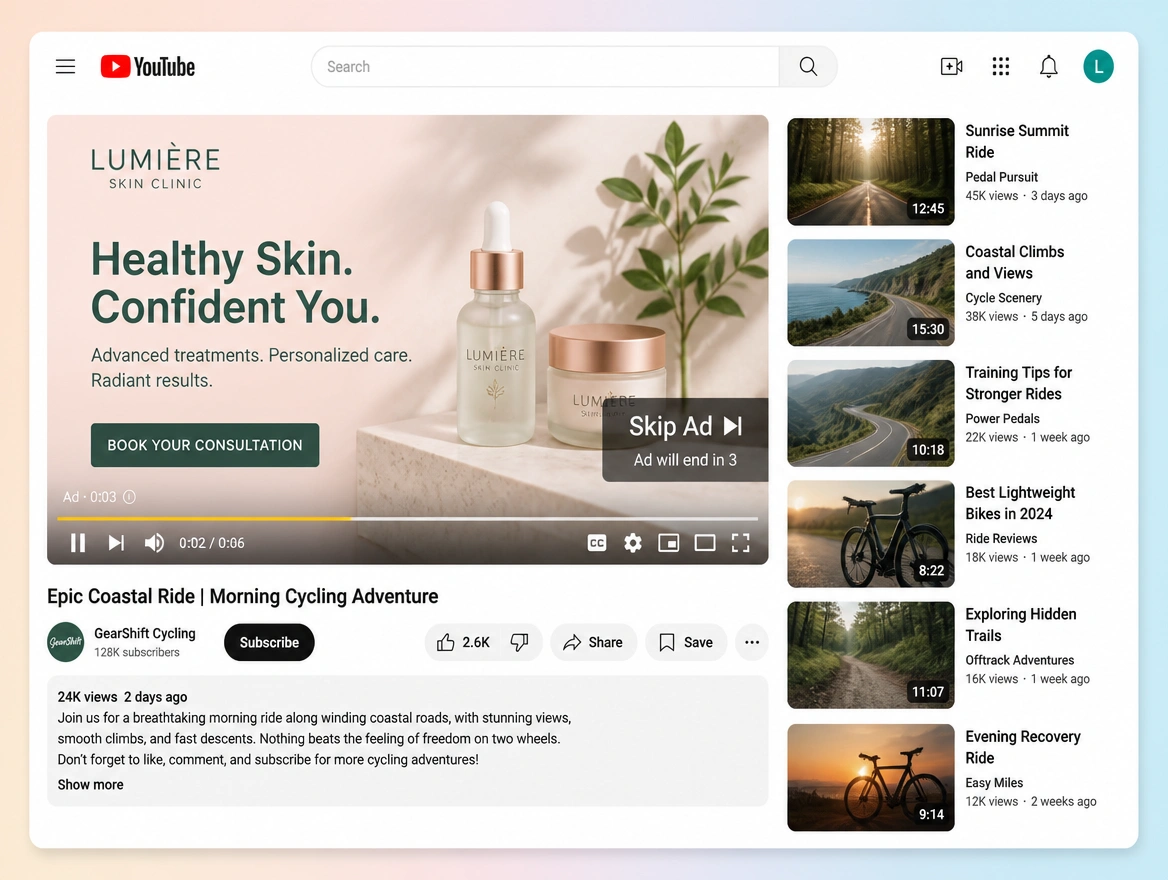Viewport: 1168px width, 880px height.
Task: Enable miniplayer mode
Action: click(x=668, y=543)
